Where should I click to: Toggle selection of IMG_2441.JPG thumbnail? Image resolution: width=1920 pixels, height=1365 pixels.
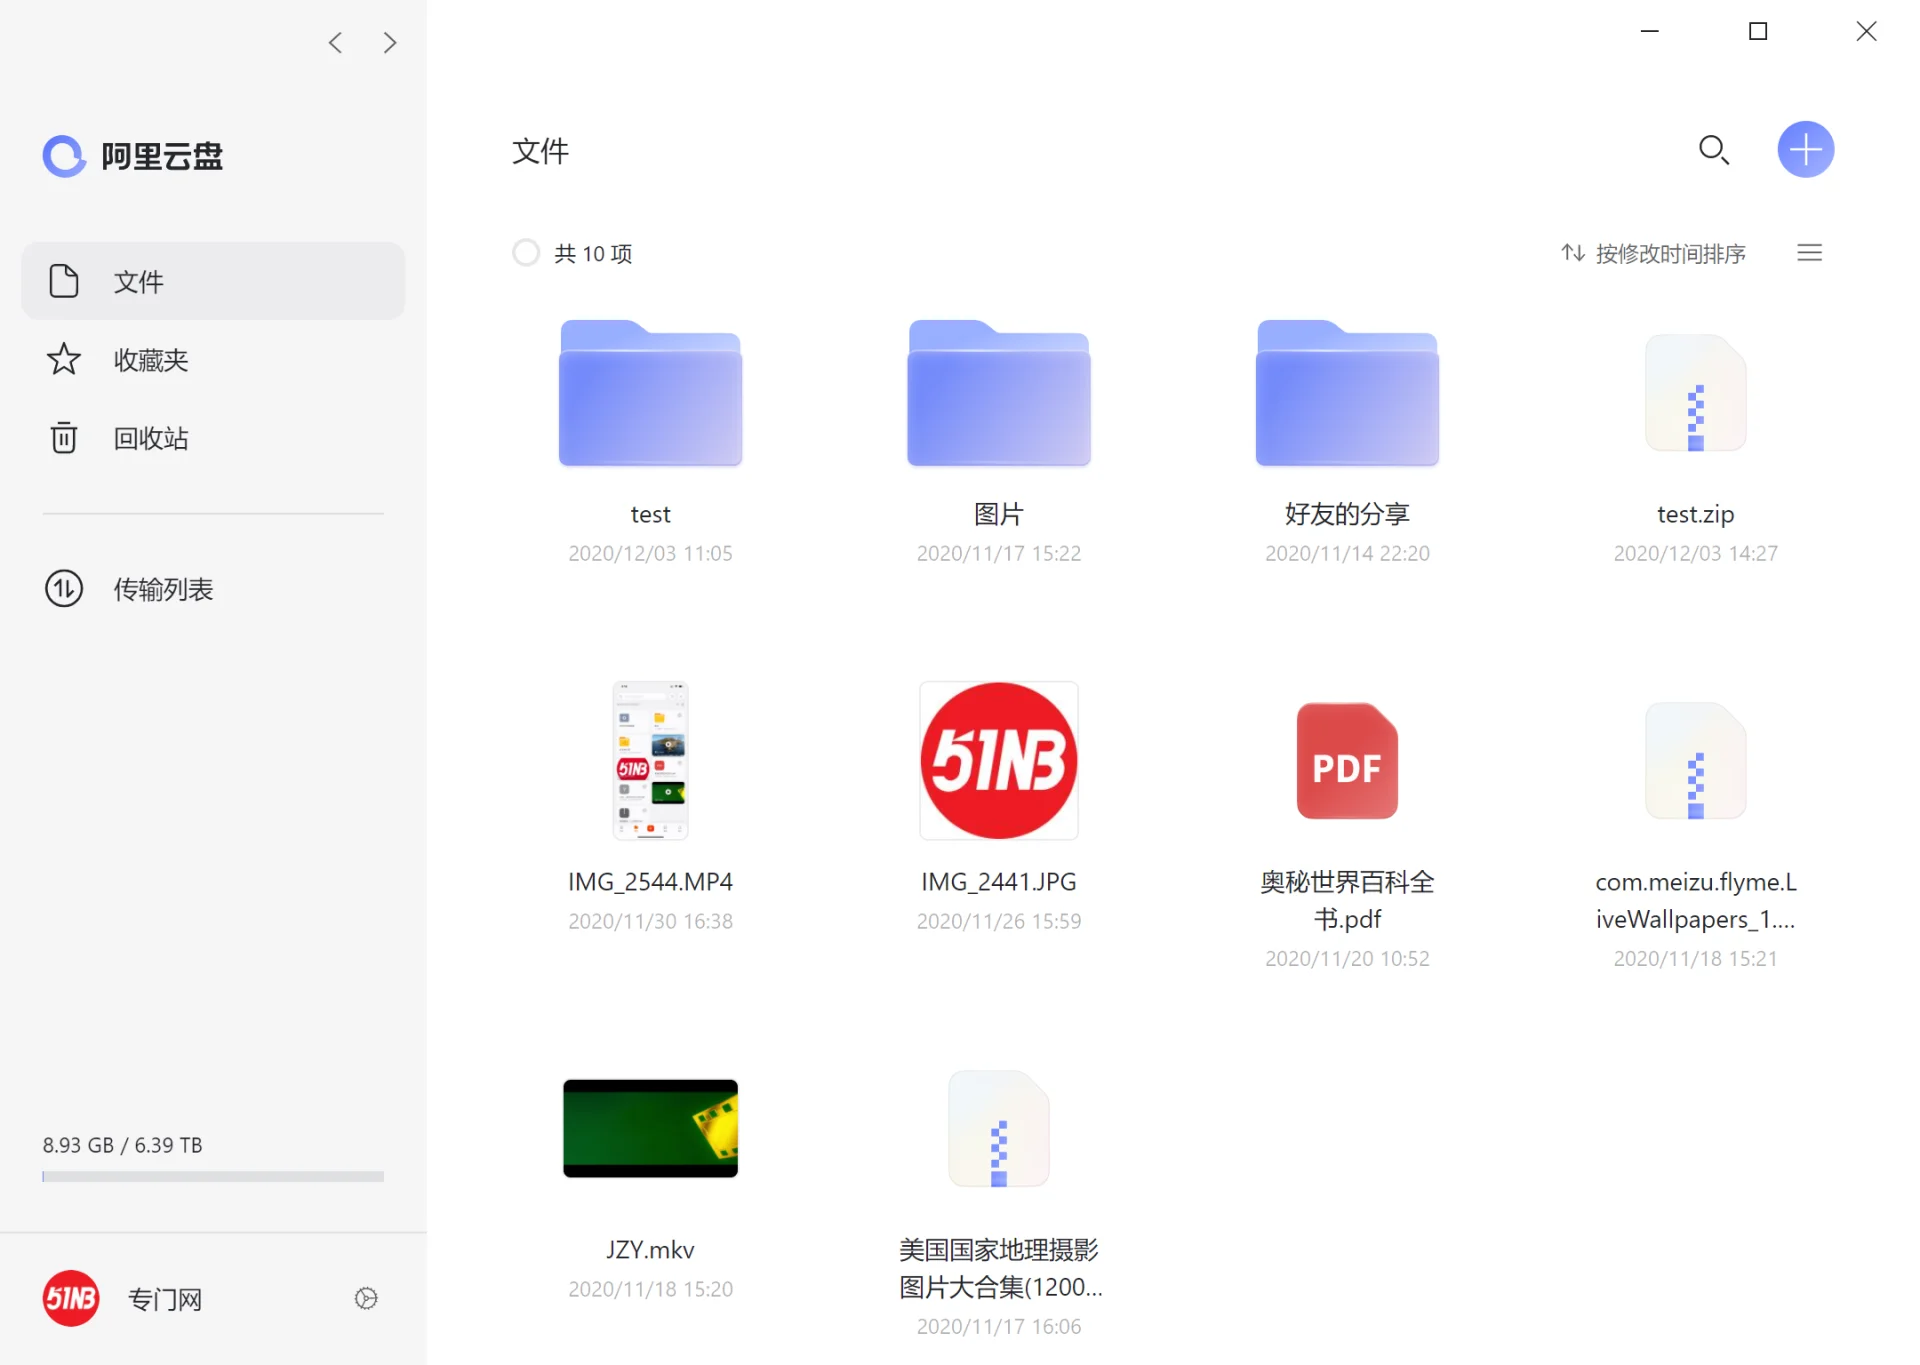point(998,760)
